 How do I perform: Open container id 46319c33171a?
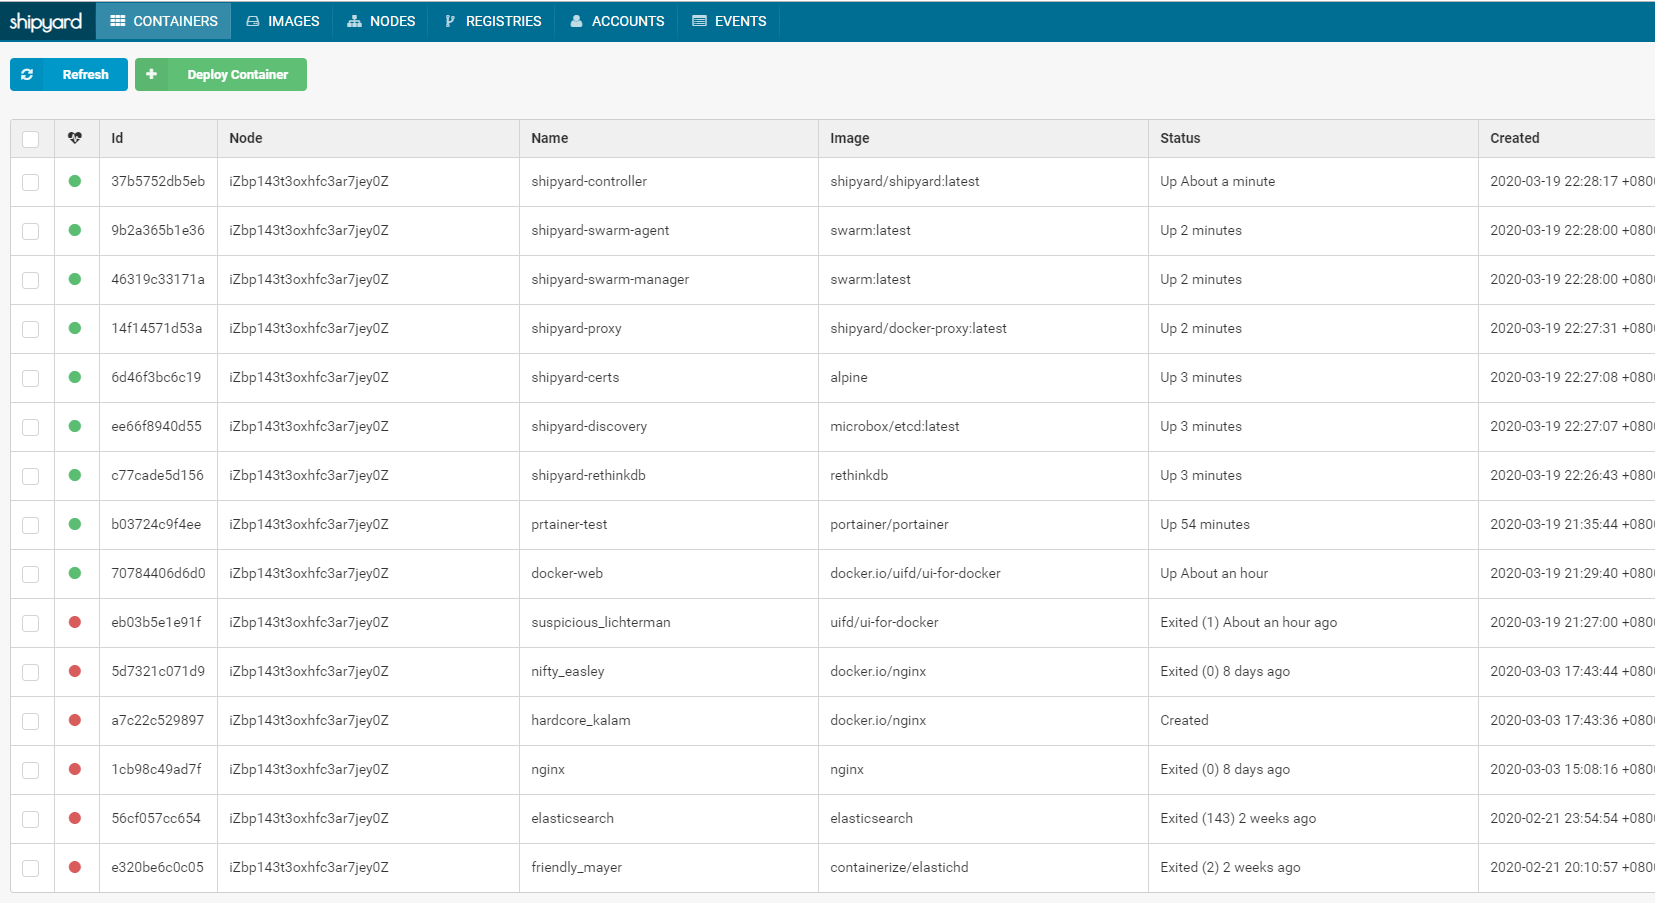(158, 279)
